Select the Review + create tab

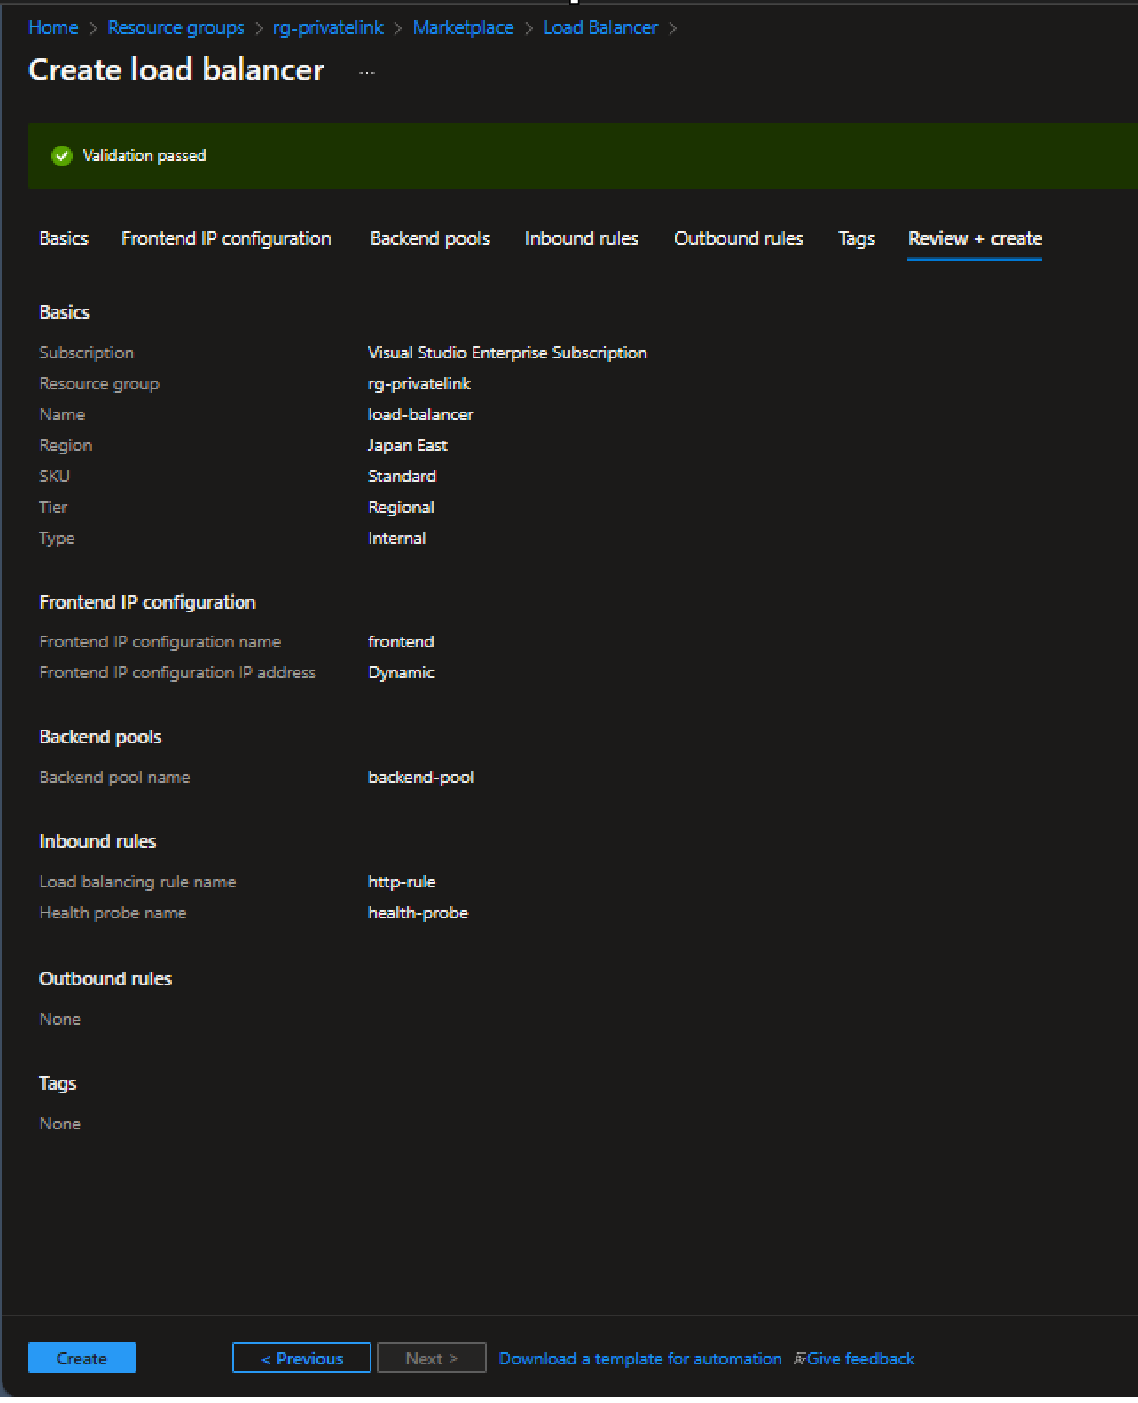tap(975, 238)
